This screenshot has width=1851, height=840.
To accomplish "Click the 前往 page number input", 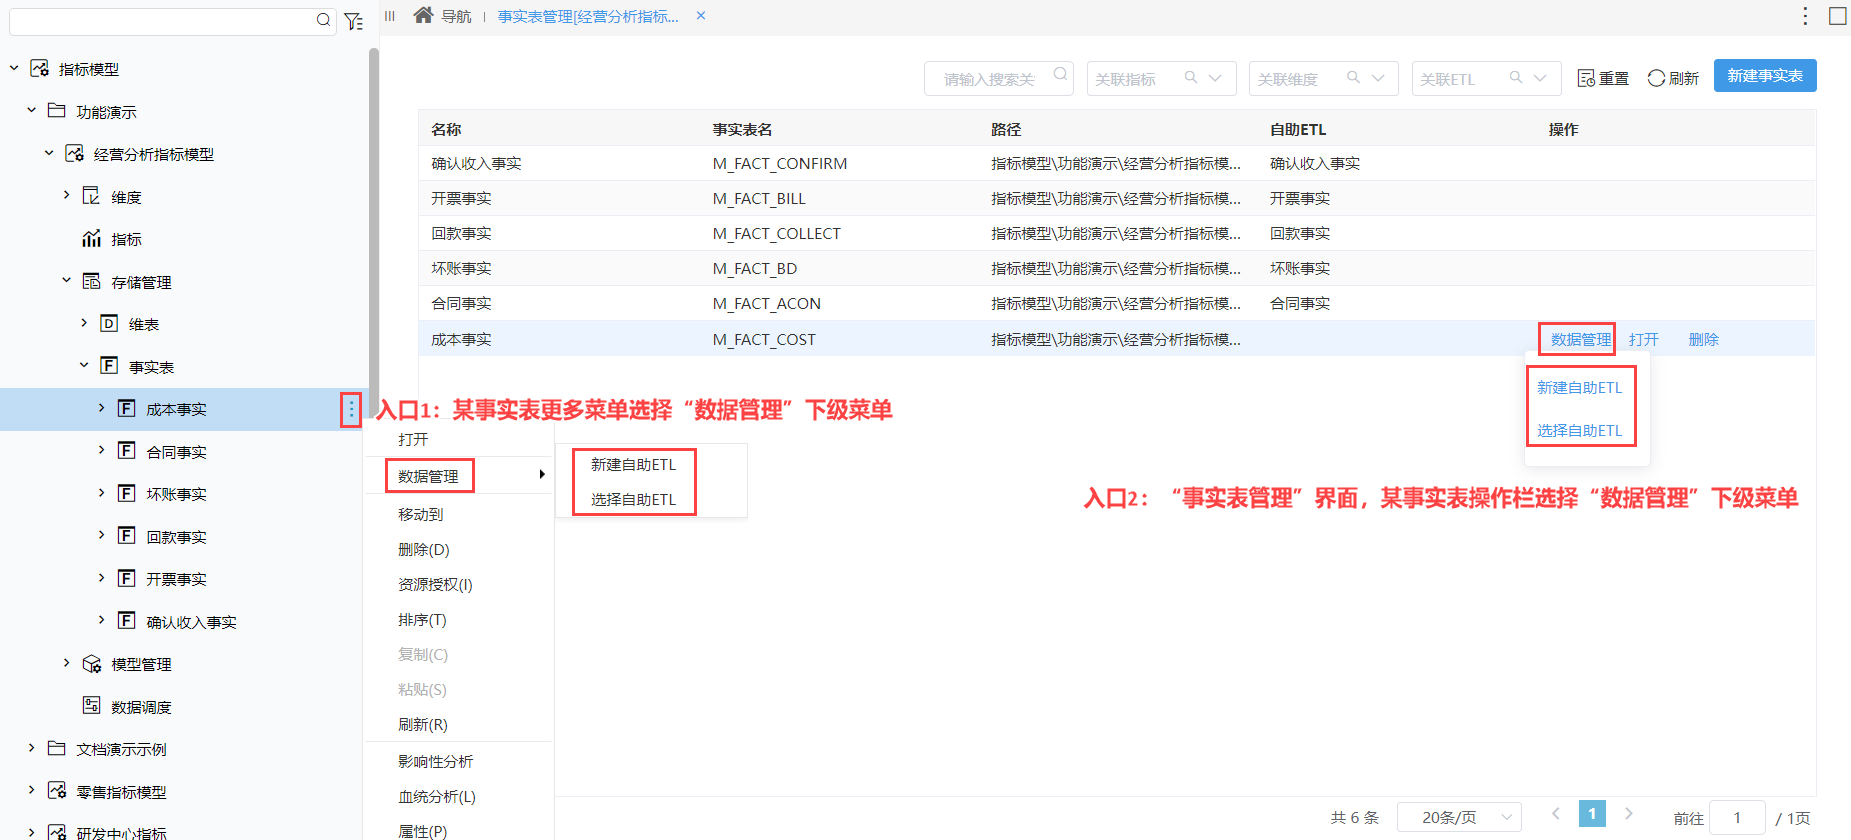I will pyautogui.click(x=1736, y=817).
